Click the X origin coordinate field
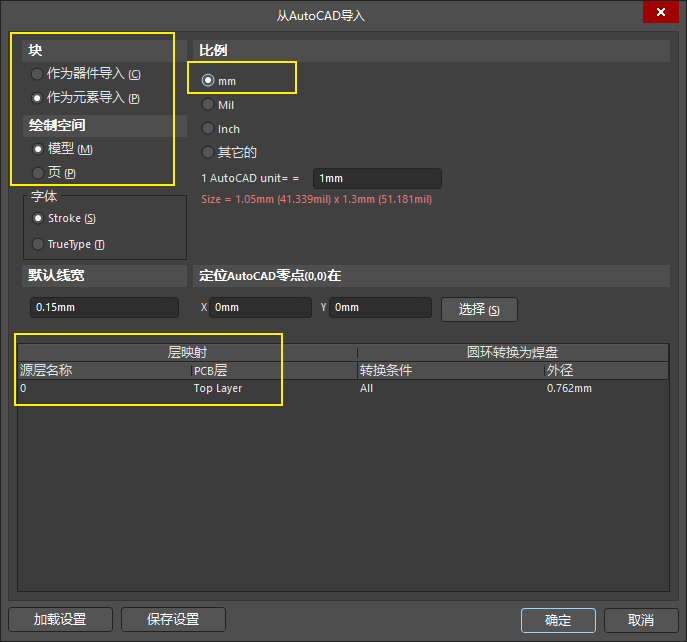 [x=262, y=307]
